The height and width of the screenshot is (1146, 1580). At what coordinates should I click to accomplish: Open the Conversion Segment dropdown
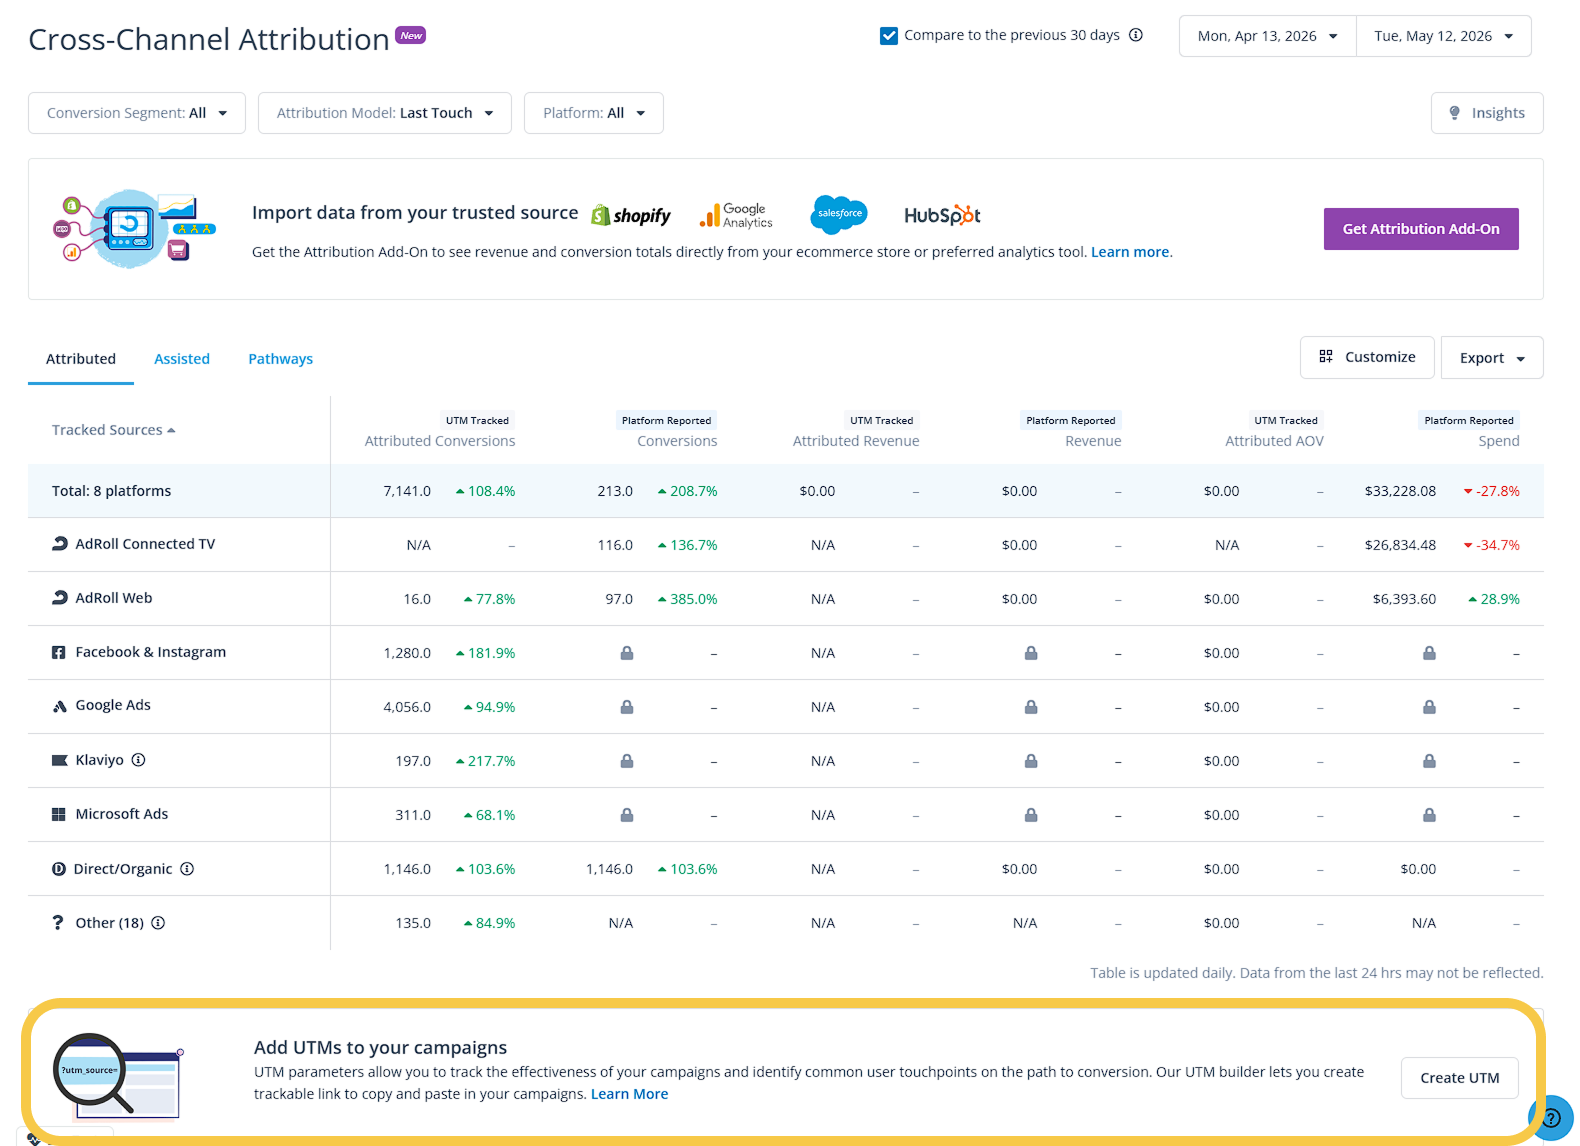click(137, 113)
